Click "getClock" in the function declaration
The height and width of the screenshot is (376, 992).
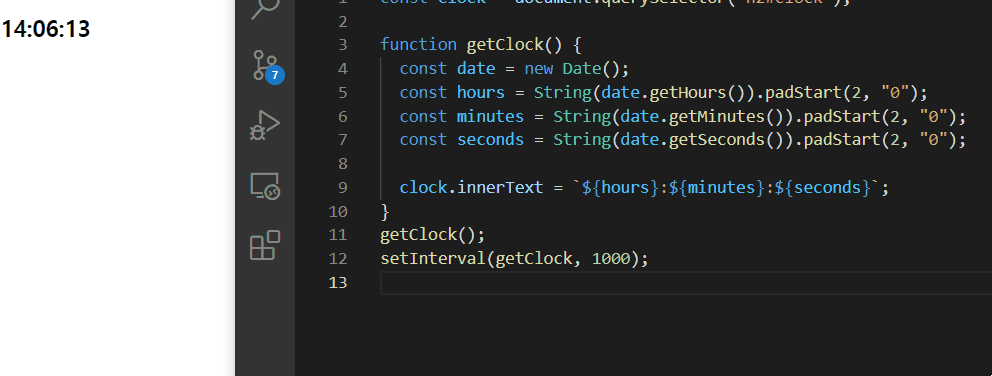(505, 44)
